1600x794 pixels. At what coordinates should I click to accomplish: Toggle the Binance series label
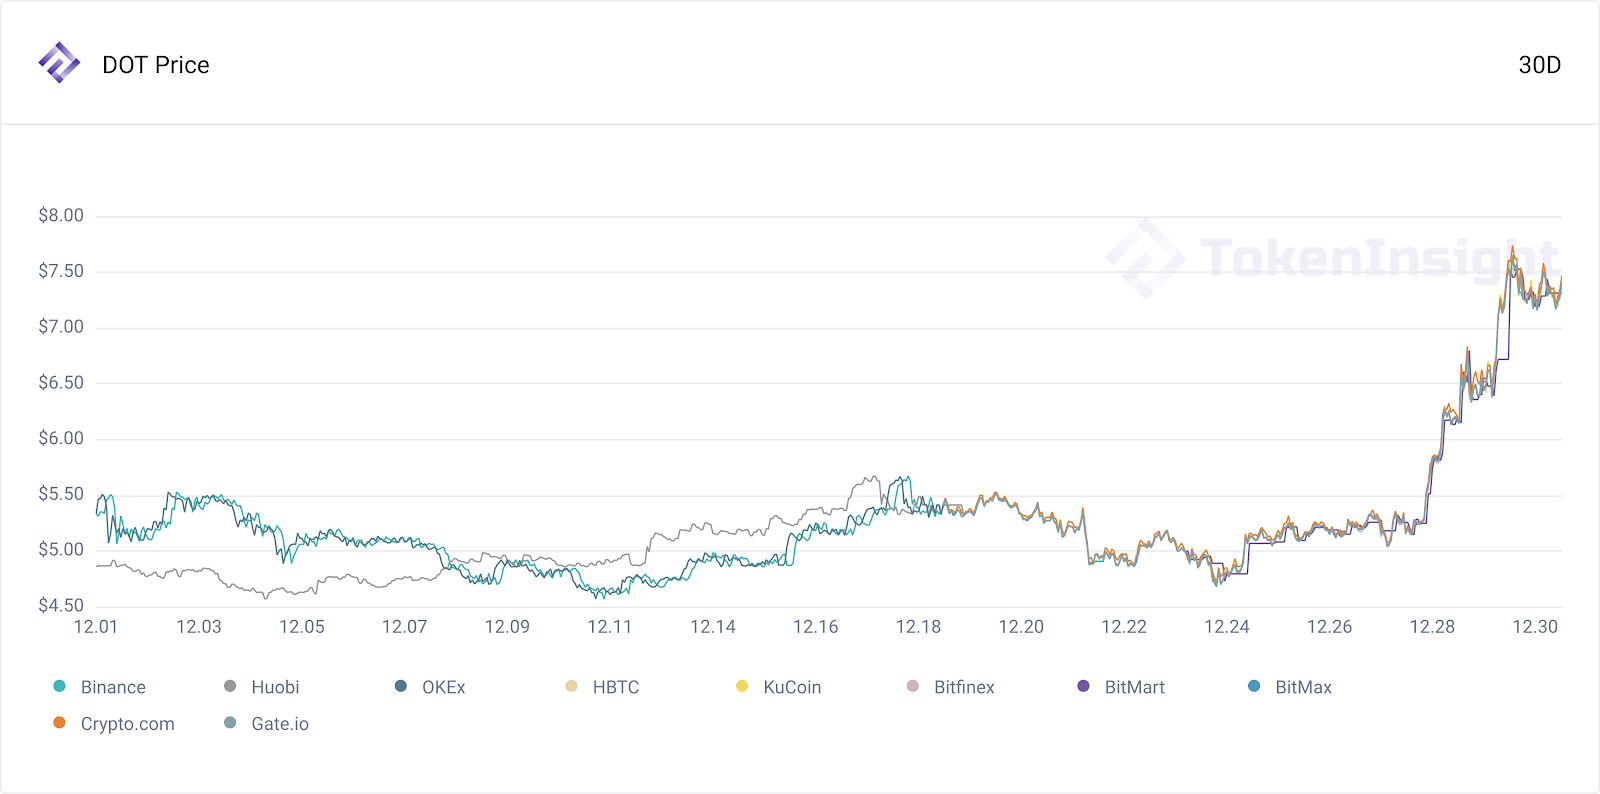point(113,687)
